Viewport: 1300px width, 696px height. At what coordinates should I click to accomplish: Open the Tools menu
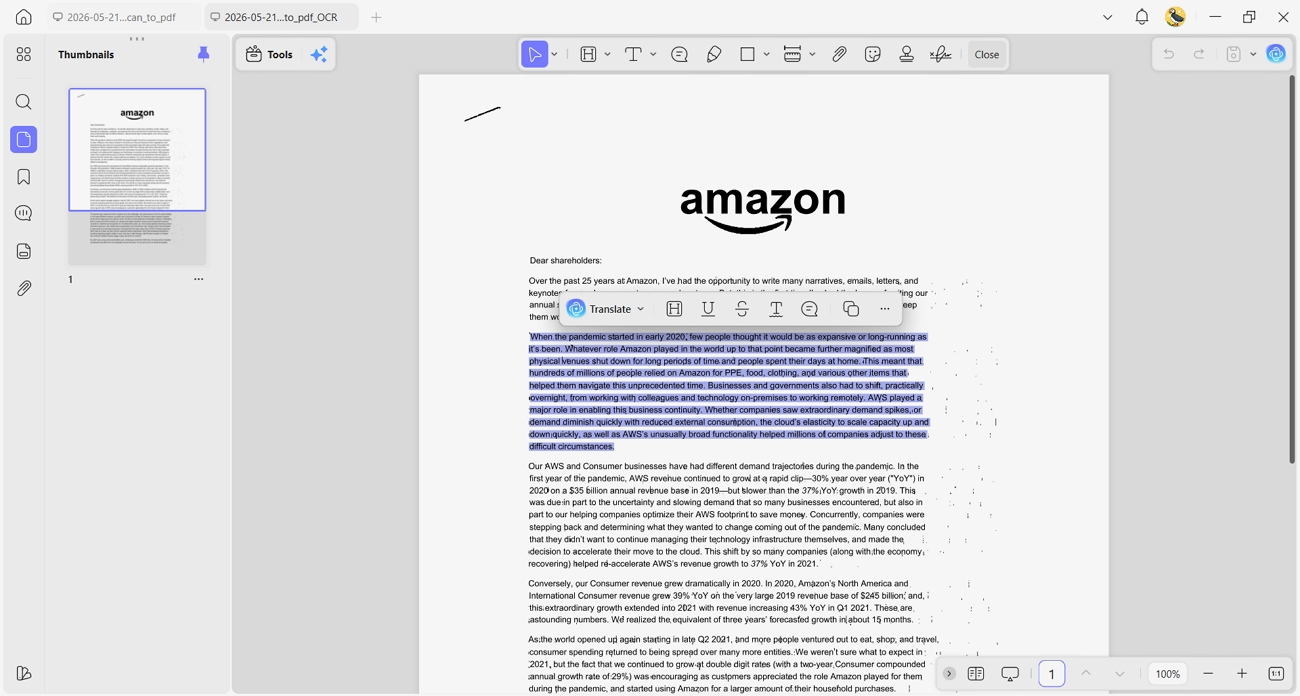click(270, 54)
